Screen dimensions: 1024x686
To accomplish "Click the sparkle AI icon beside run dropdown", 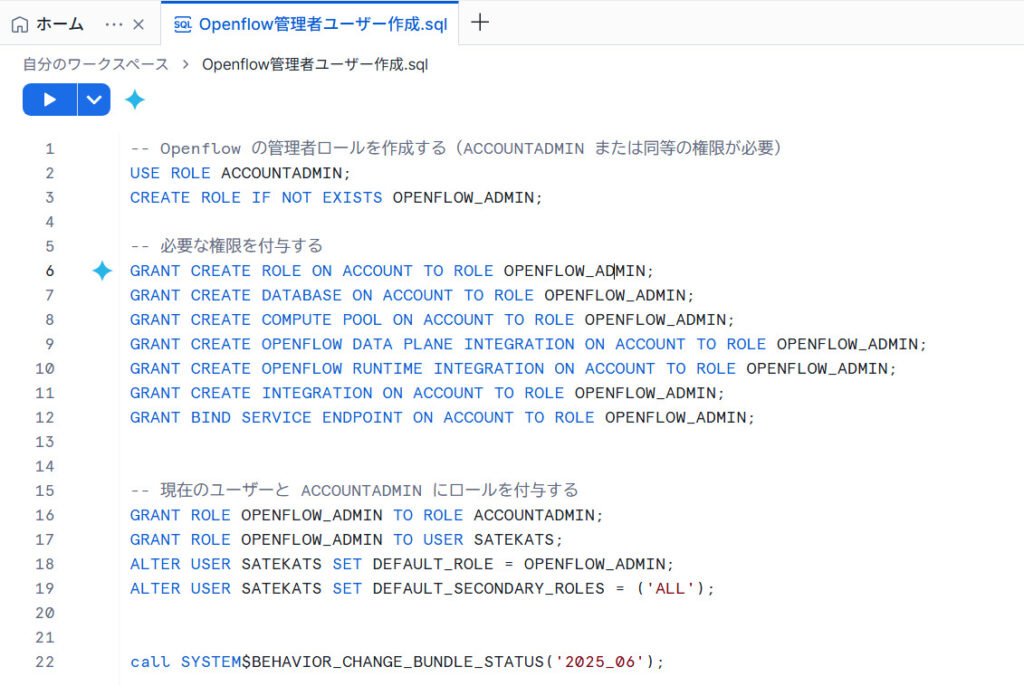I will tap(135, 100).
